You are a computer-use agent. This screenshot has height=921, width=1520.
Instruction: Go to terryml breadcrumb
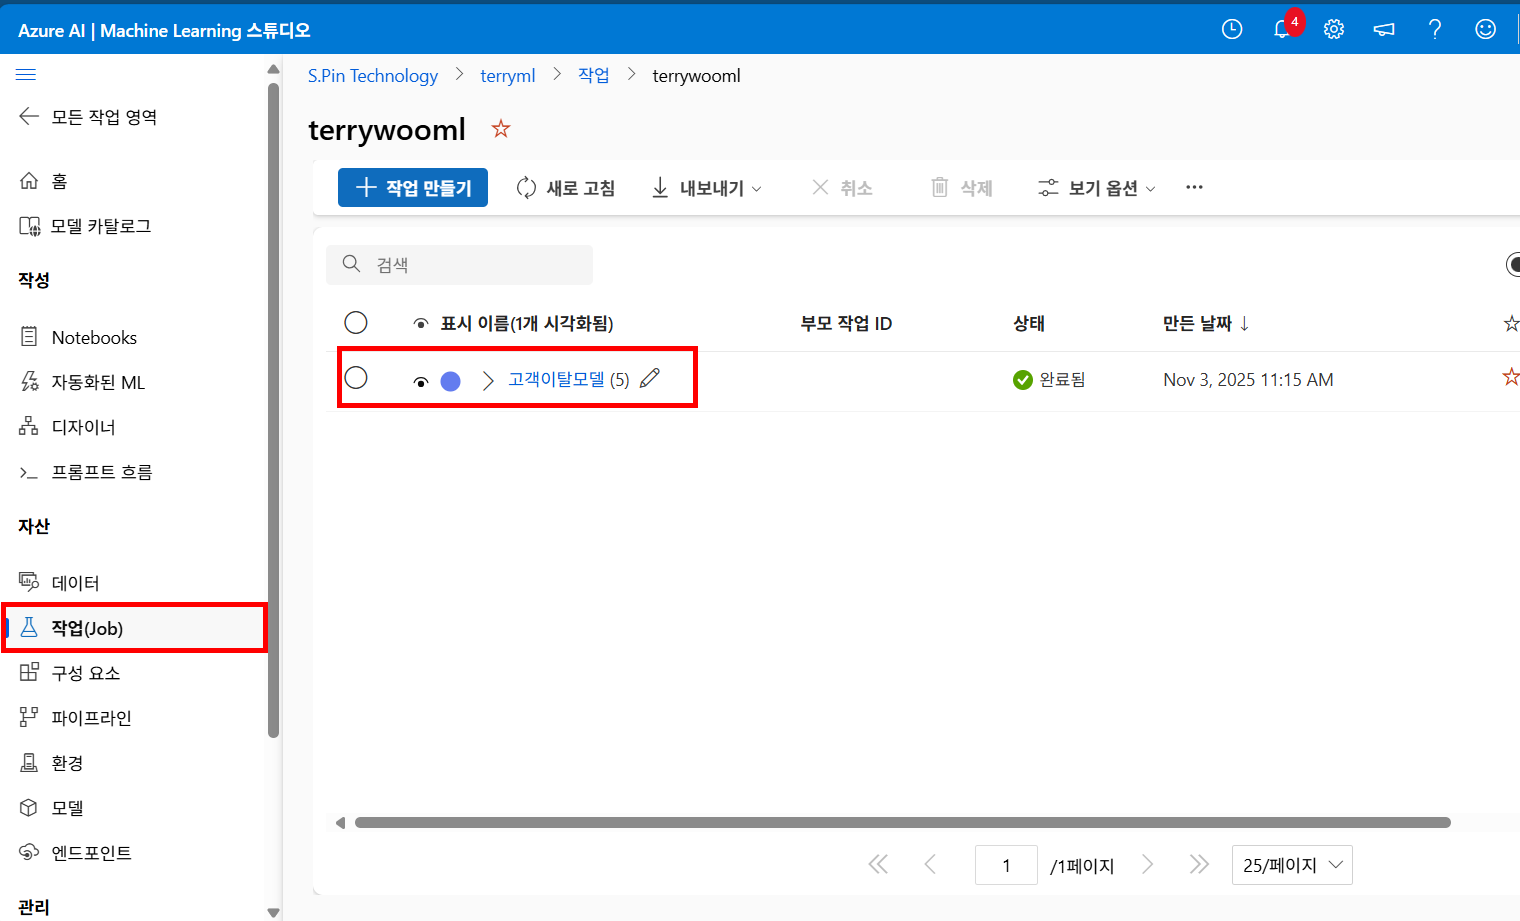[x=508, y=76]
